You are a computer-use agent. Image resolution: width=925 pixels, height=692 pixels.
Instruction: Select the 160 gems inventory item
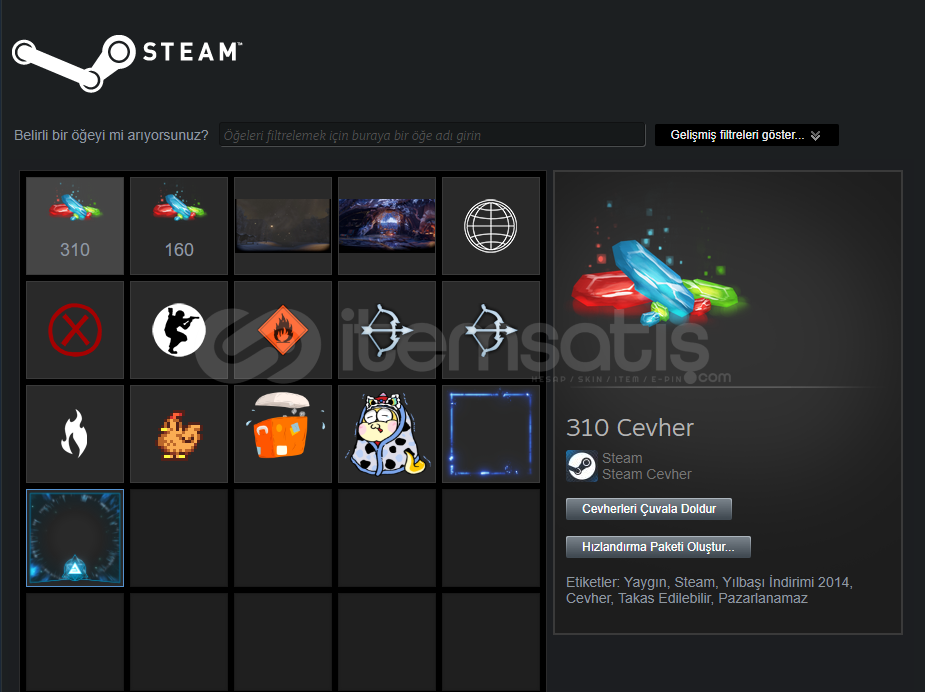coord(179,226)
